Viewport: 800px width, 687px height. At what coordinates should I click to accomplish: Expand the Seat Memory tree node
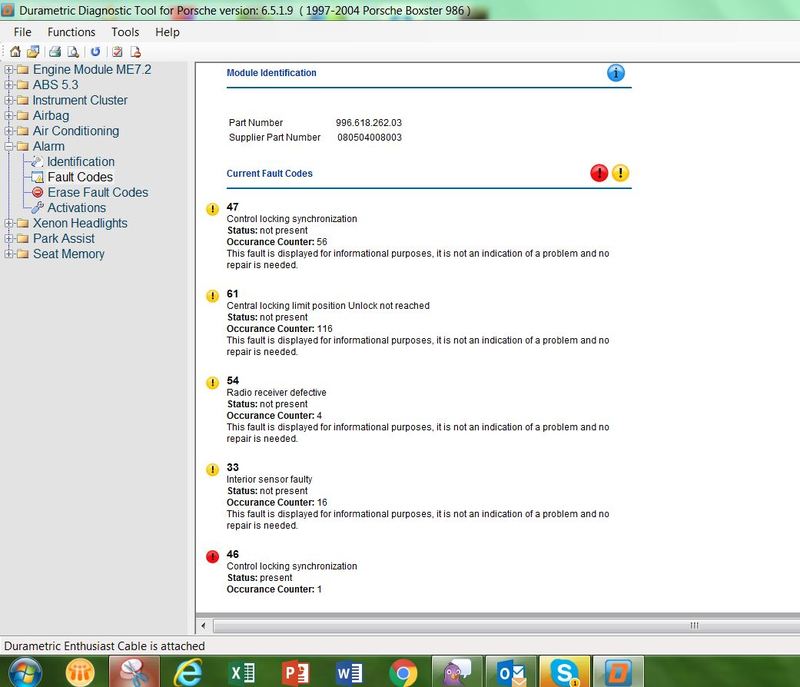pyautogui.click(x=9, y=254)
